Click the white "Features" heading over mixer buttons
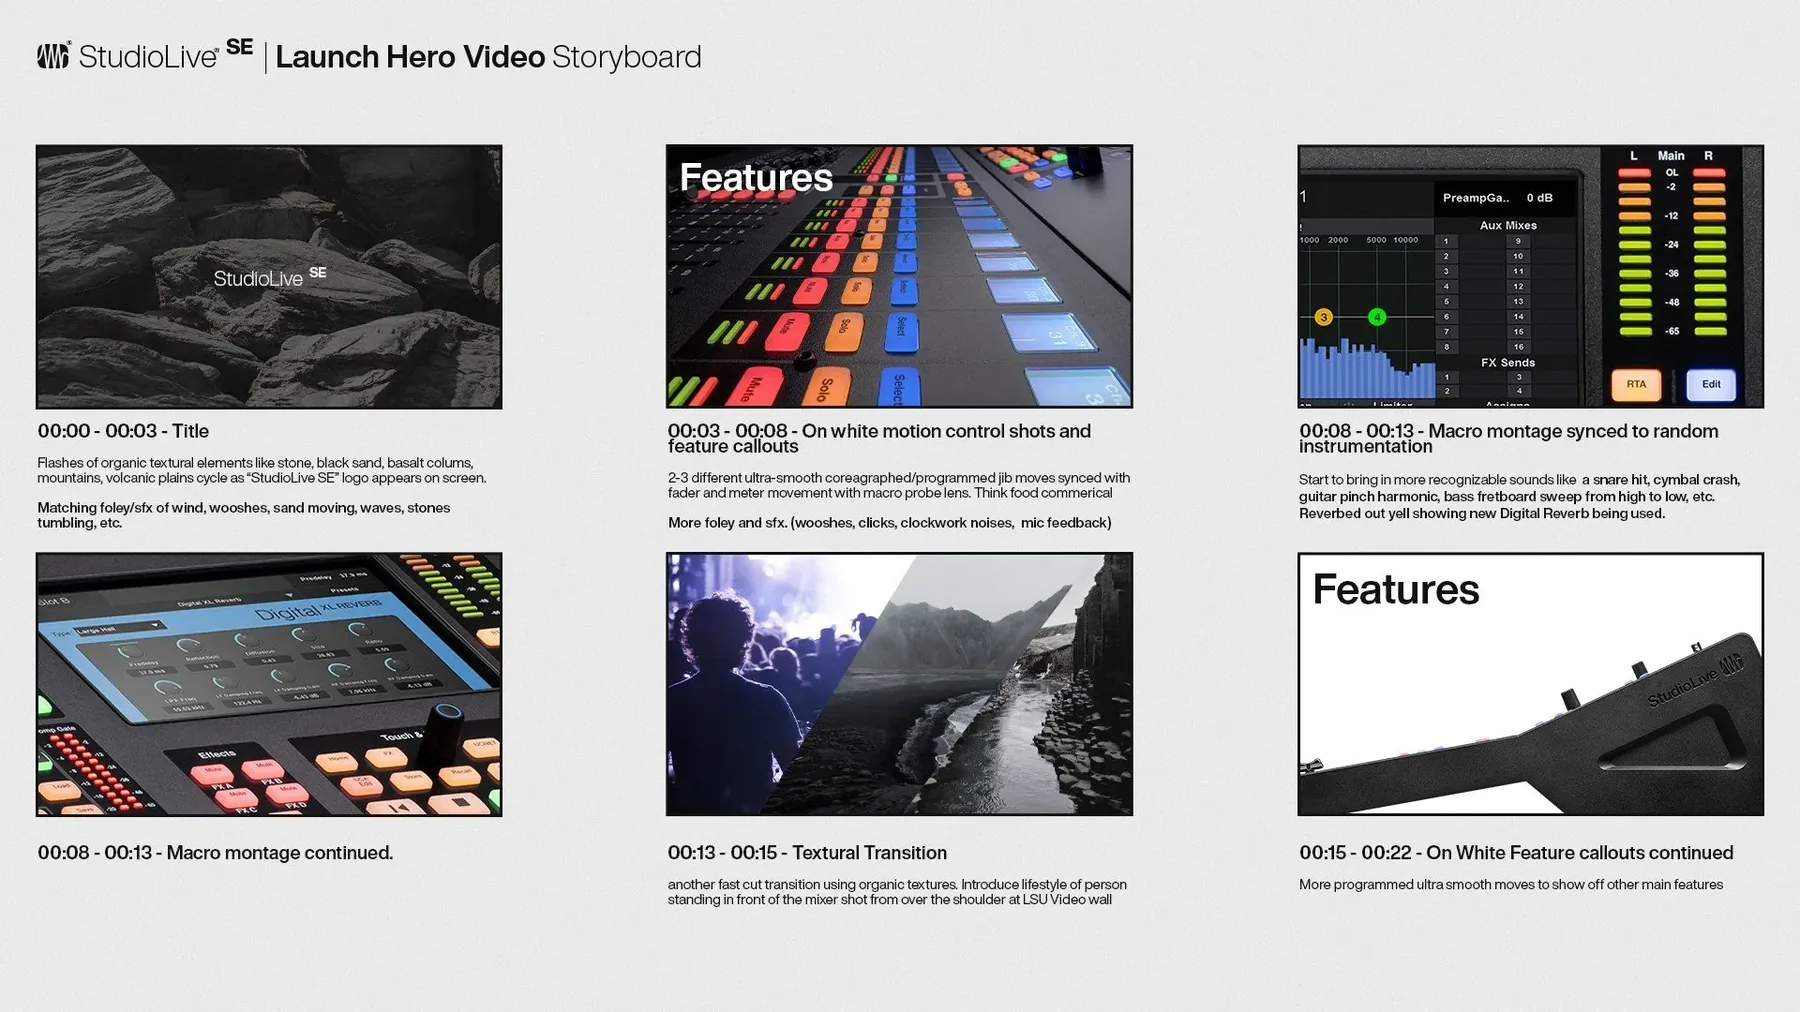Viewport: 1800px width, 1012px height. (x=756, y=178)
